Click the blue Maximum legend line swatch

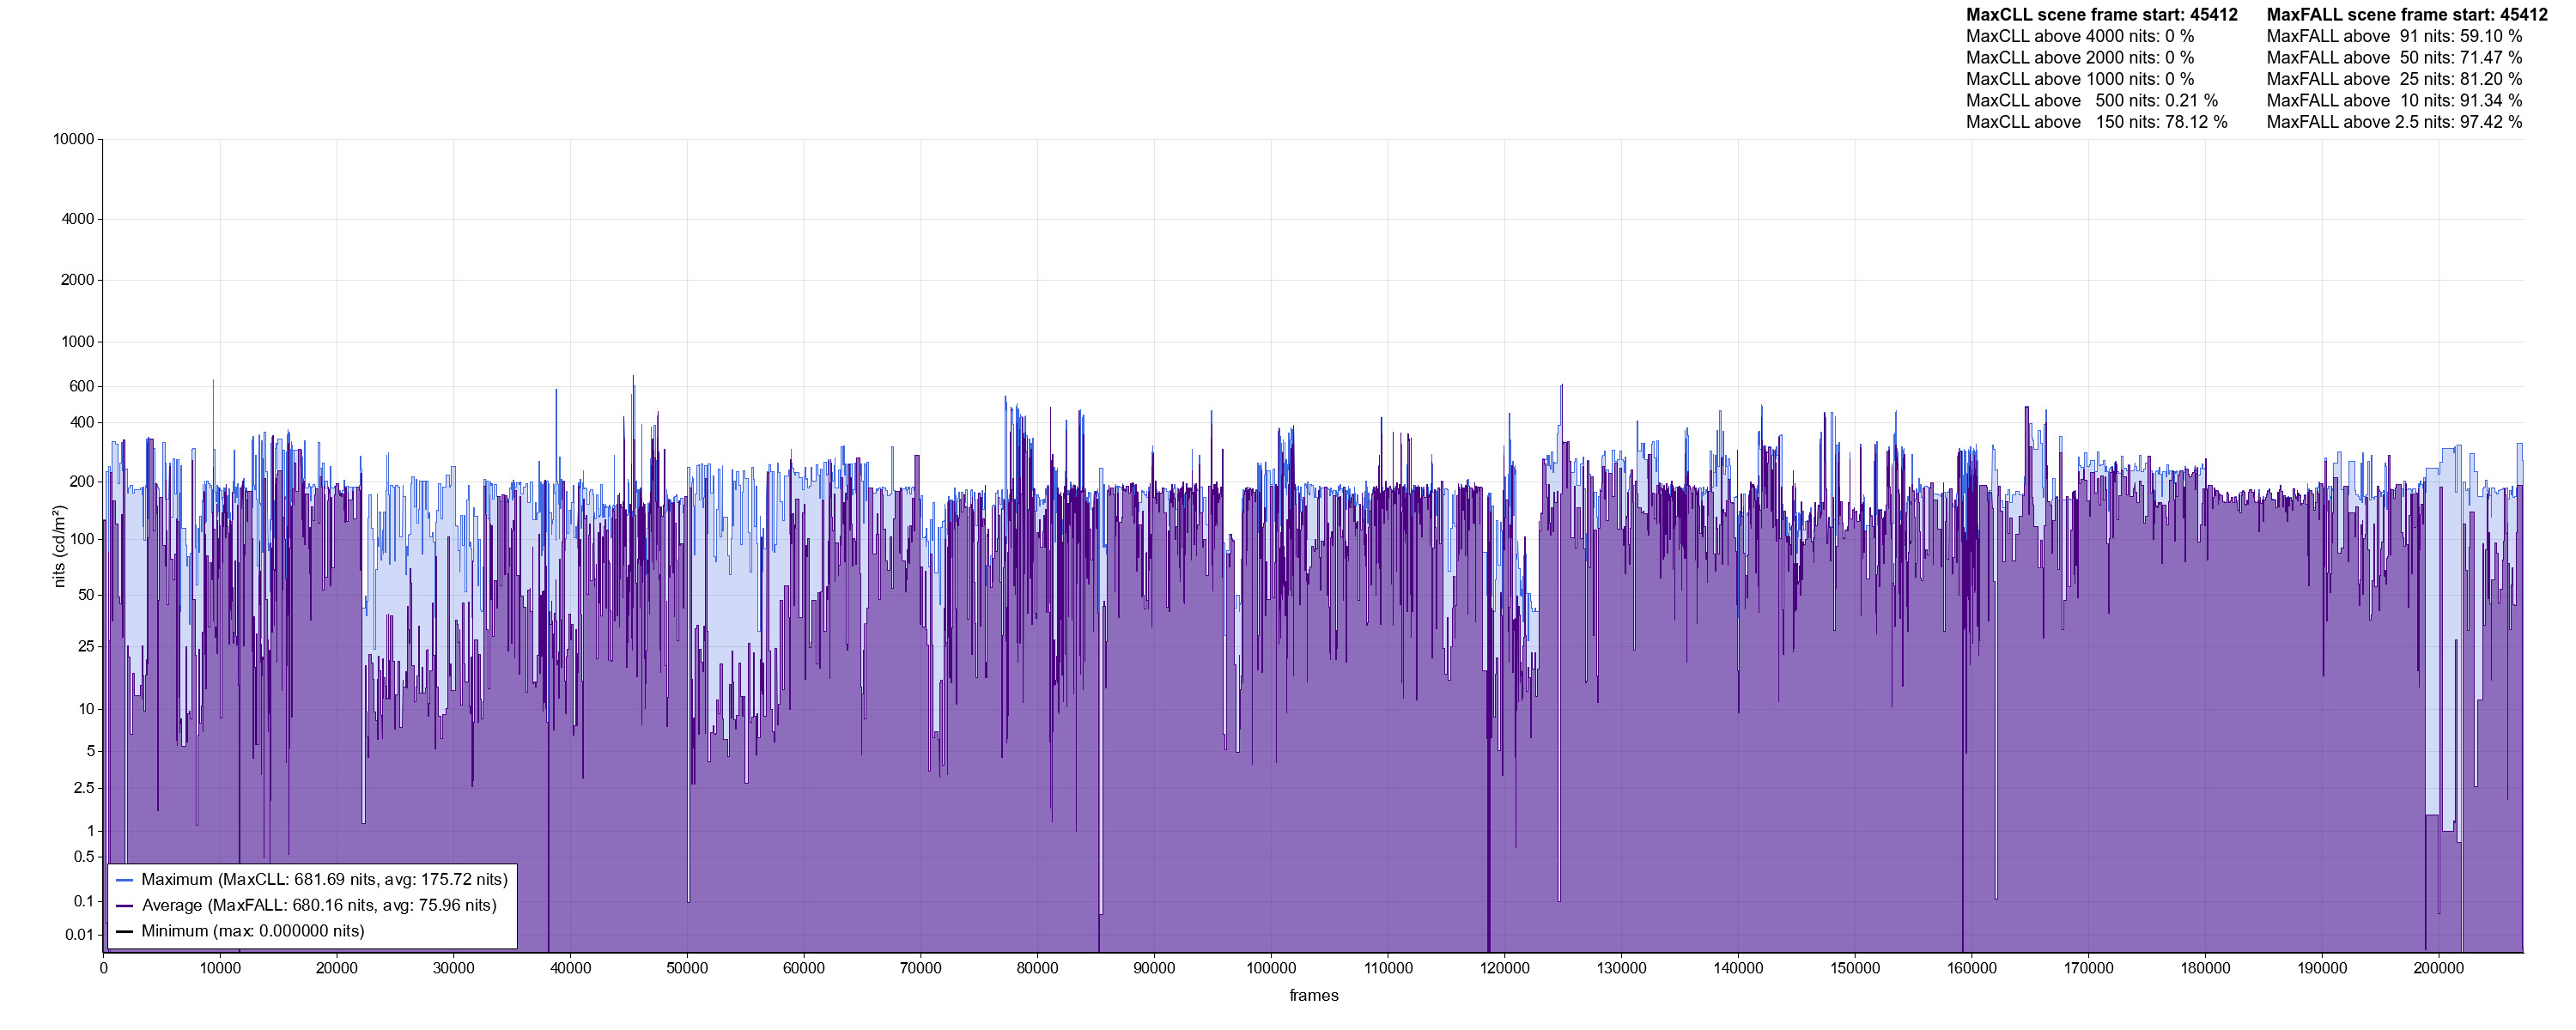pyautogui.click(x=125, y=880)
